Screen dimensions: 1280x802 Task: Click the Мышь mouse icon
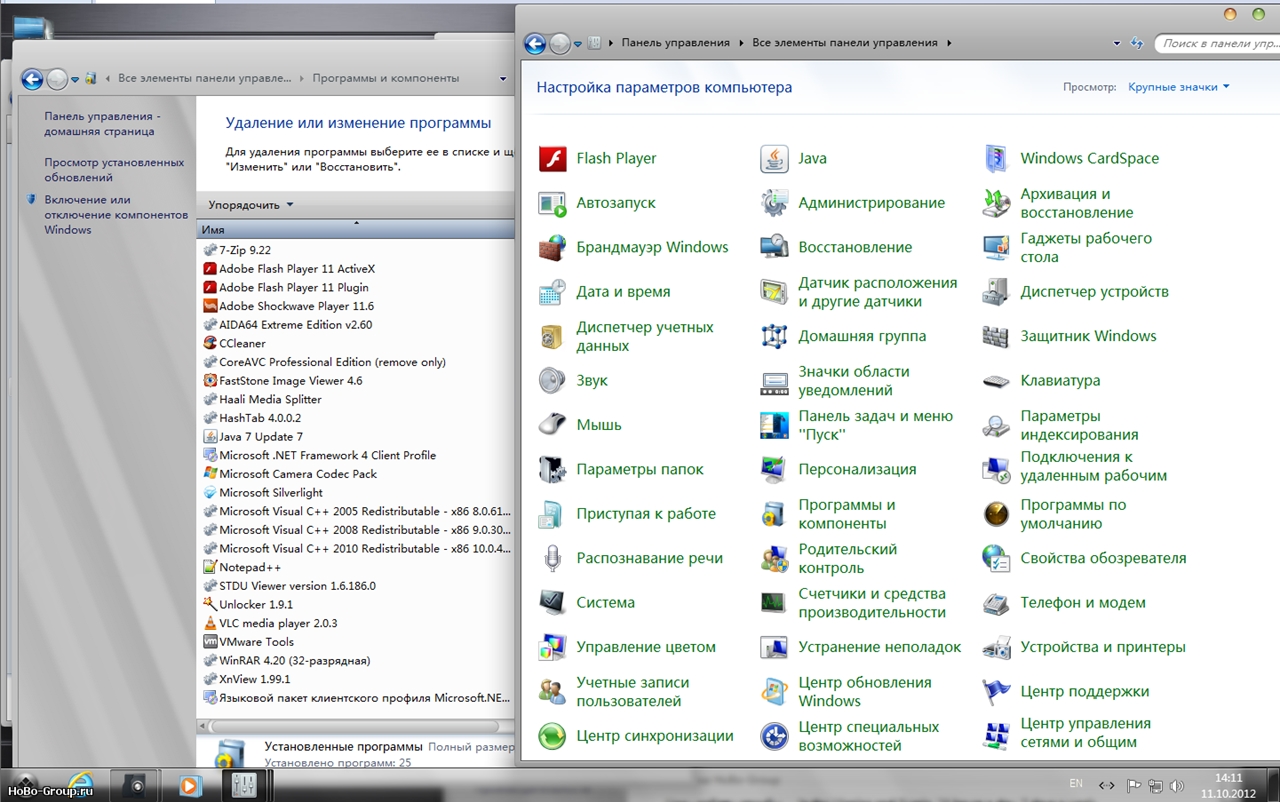[553, 425]
